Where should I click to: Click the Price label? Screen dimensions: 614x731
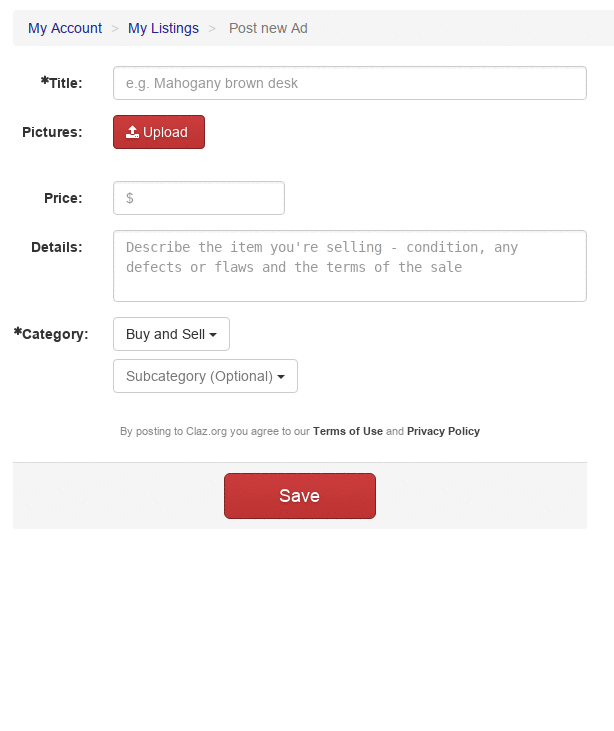point(63,198)
